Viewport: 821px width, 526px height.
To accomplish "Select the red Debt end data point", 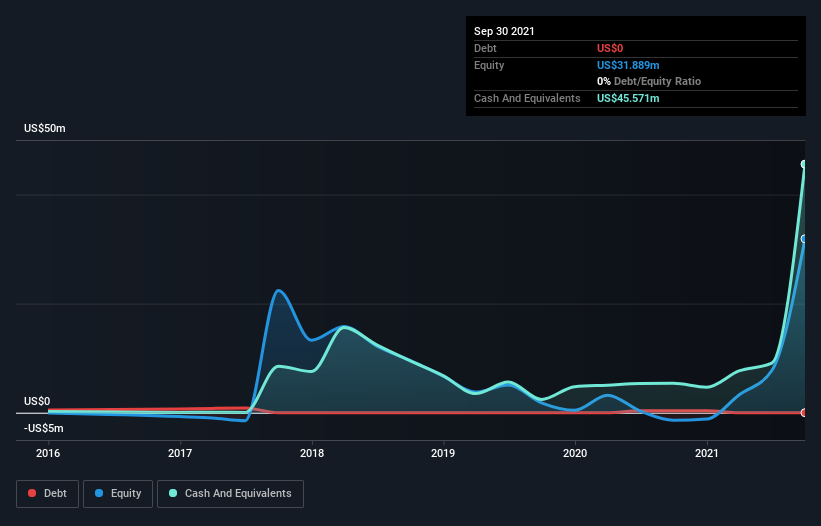I will tap(804, 412).
